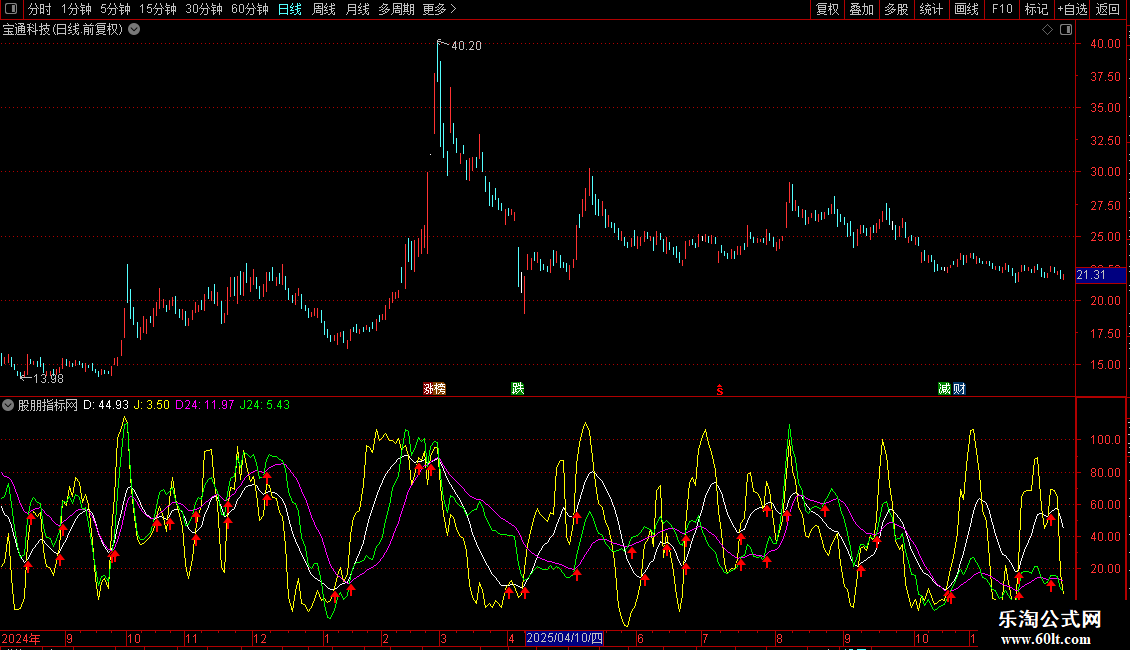
Task: Select the 周线 weekly chart tab
Action: point(324,9)
